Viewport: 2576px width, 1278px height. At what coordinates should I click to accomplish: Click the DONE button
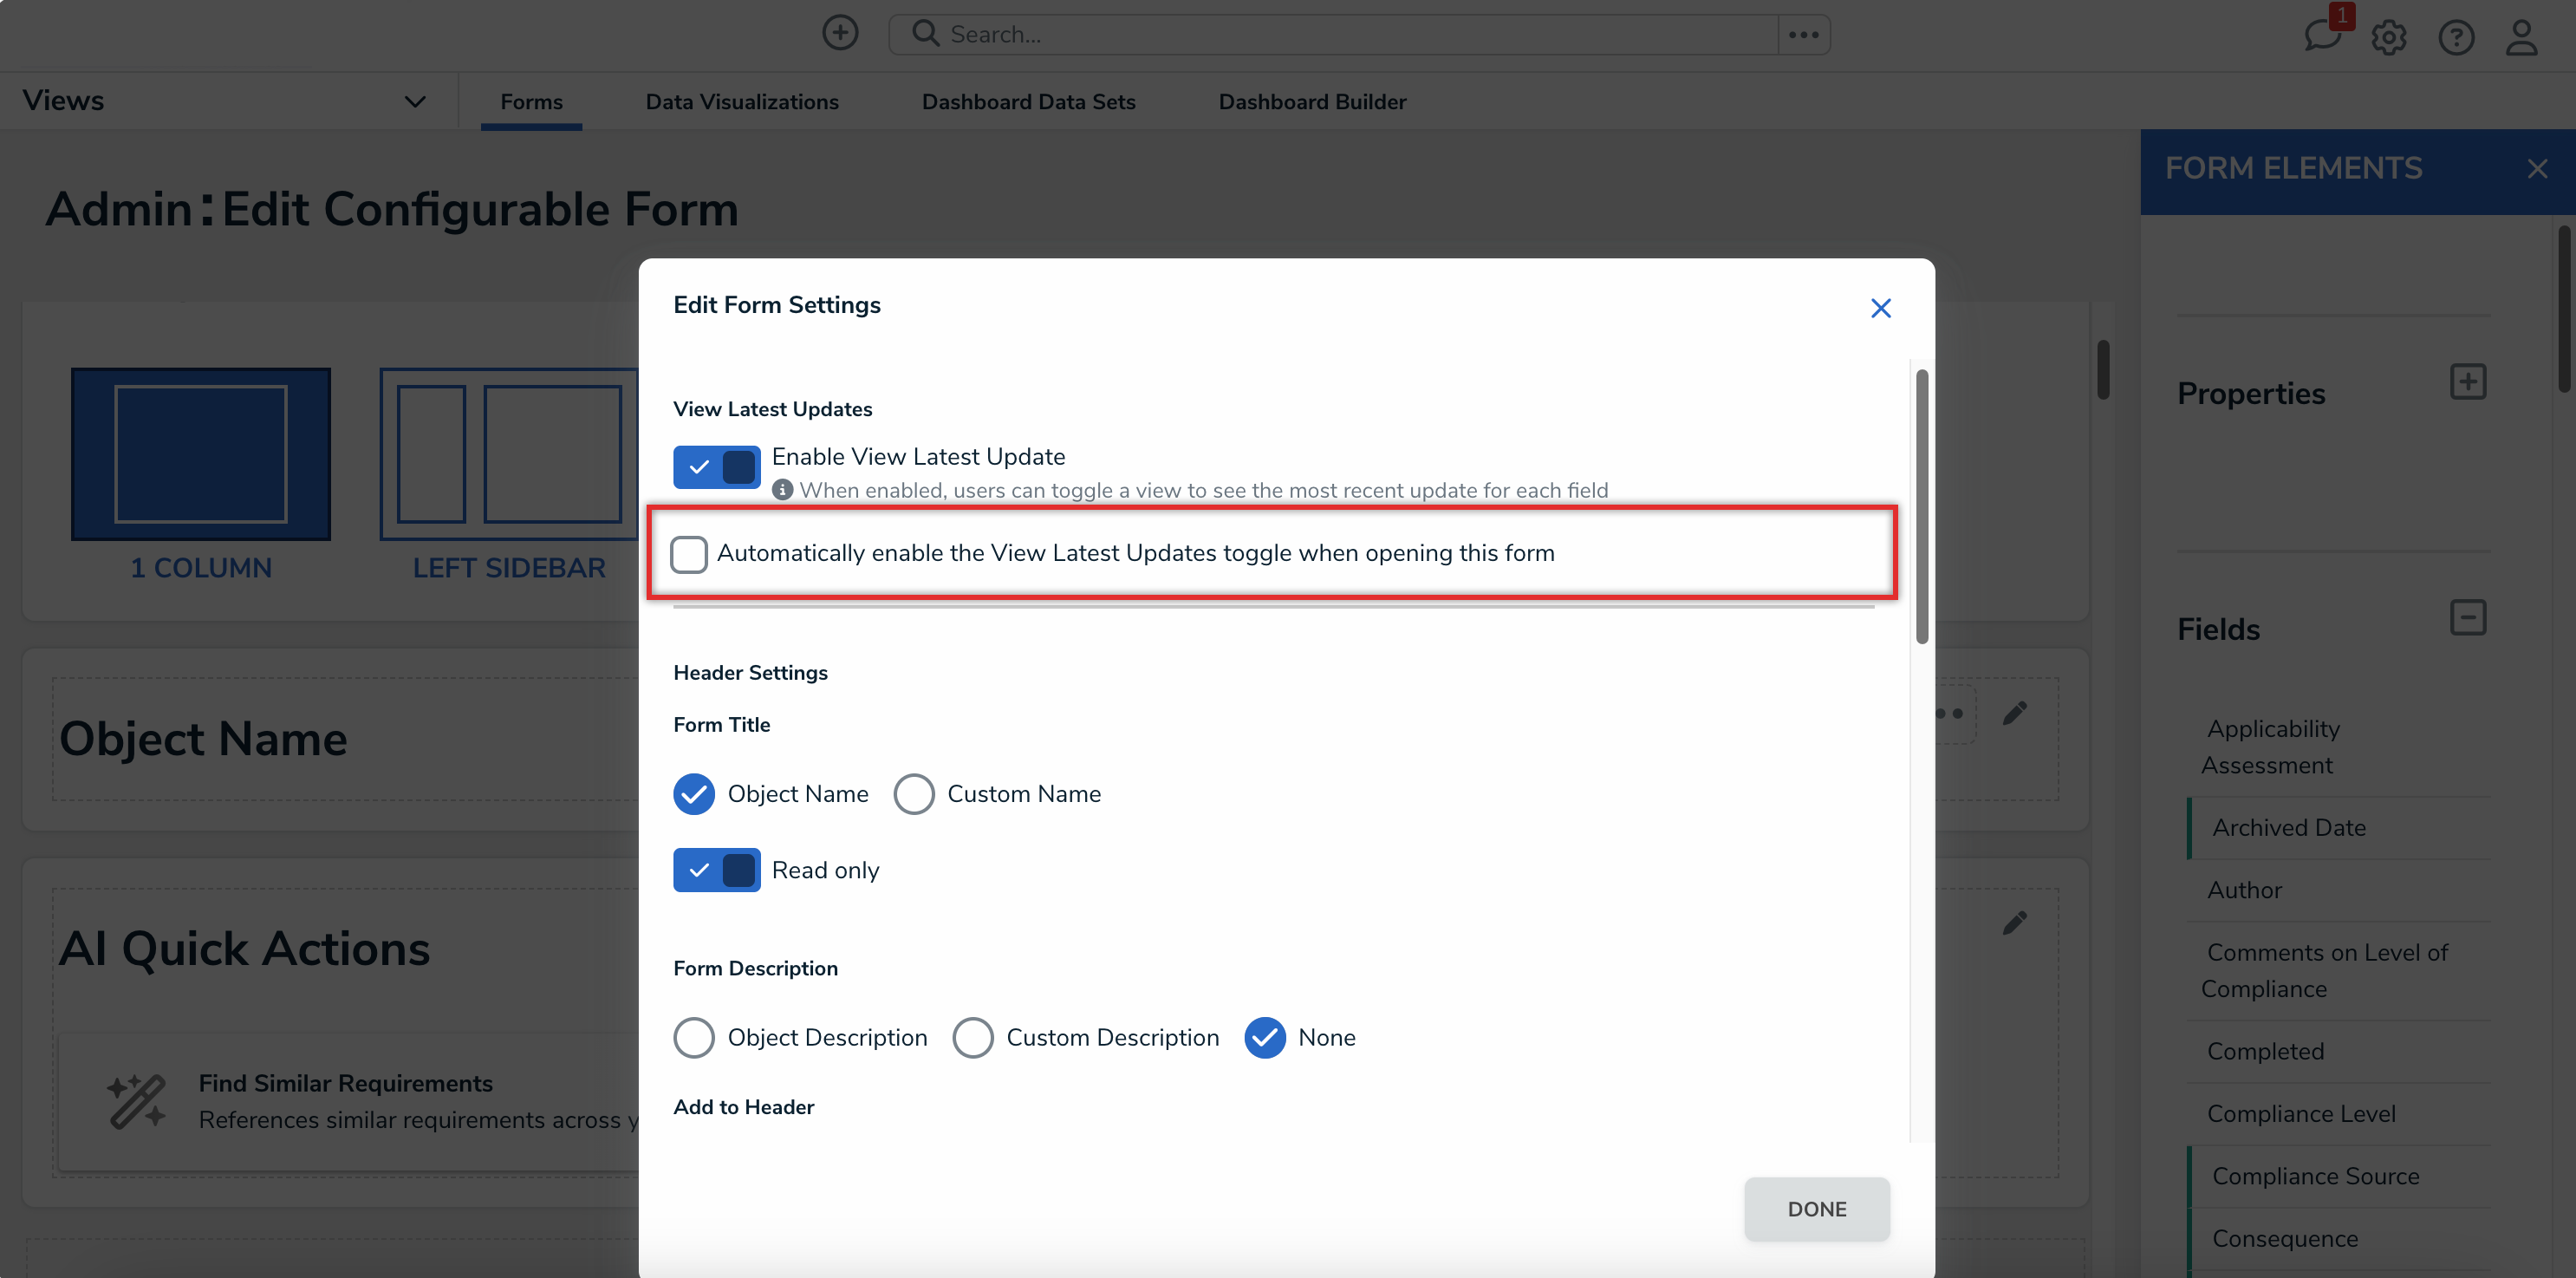[1816, 1209]
